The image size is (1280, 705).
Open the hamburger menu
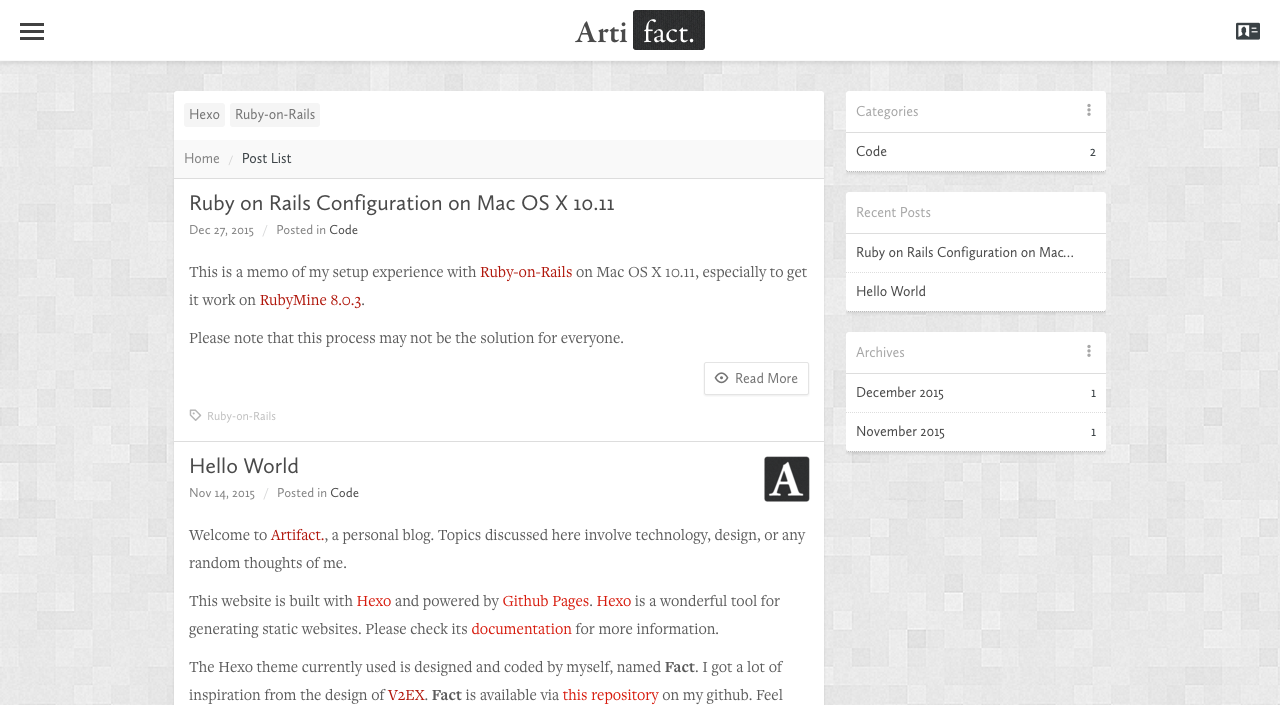[x=32, y=31]
